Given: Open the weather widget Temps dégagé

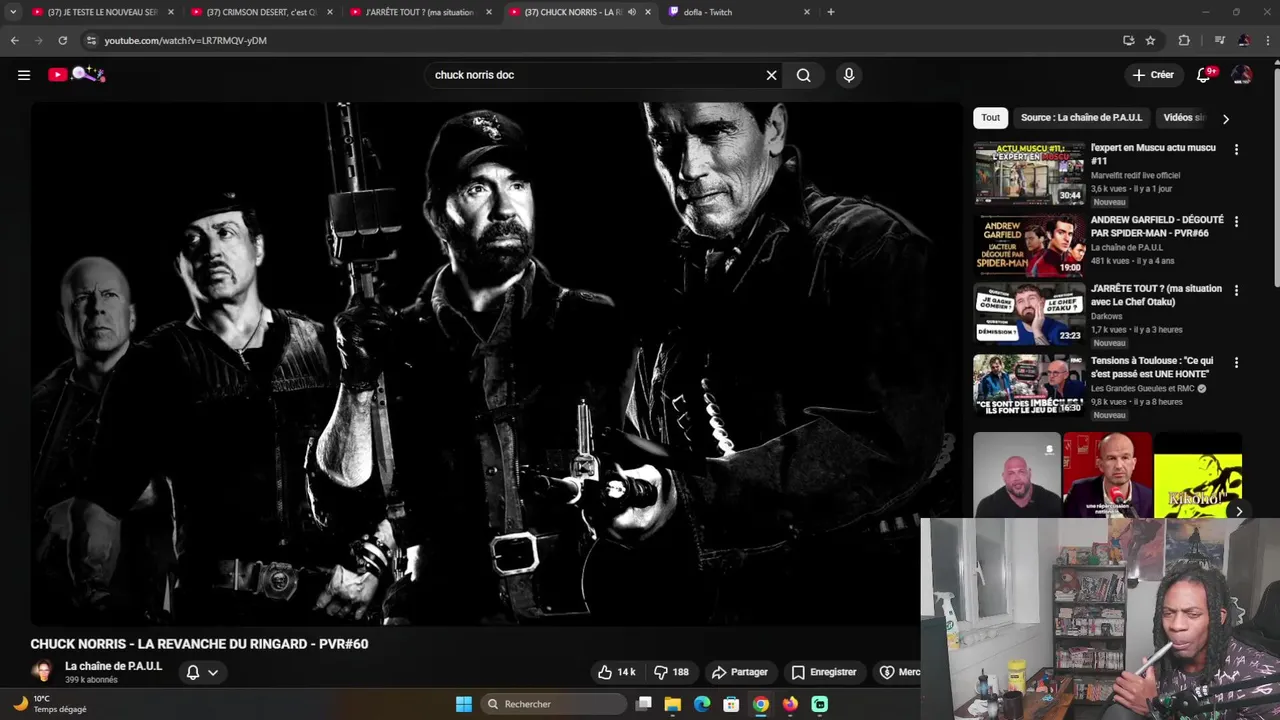Looking at the screenshot, I should [50, 704].
